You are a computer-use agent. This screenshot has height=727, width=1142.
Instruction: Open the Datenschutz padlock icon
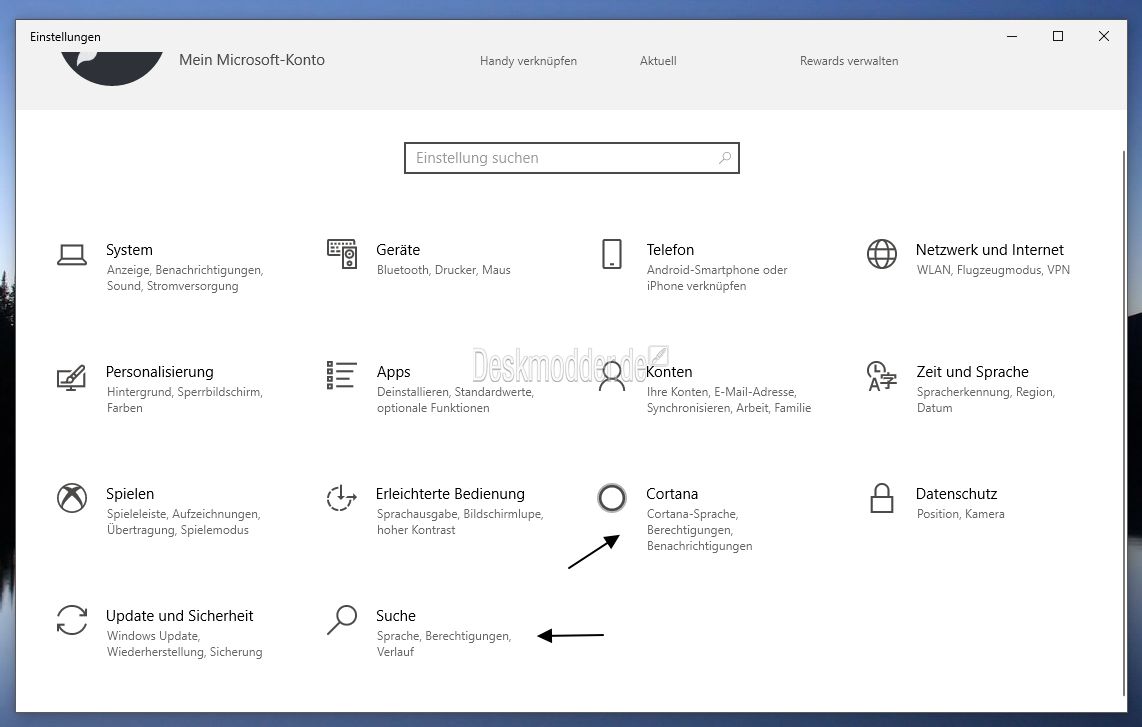pyautogui.click(x=881, y=498)
